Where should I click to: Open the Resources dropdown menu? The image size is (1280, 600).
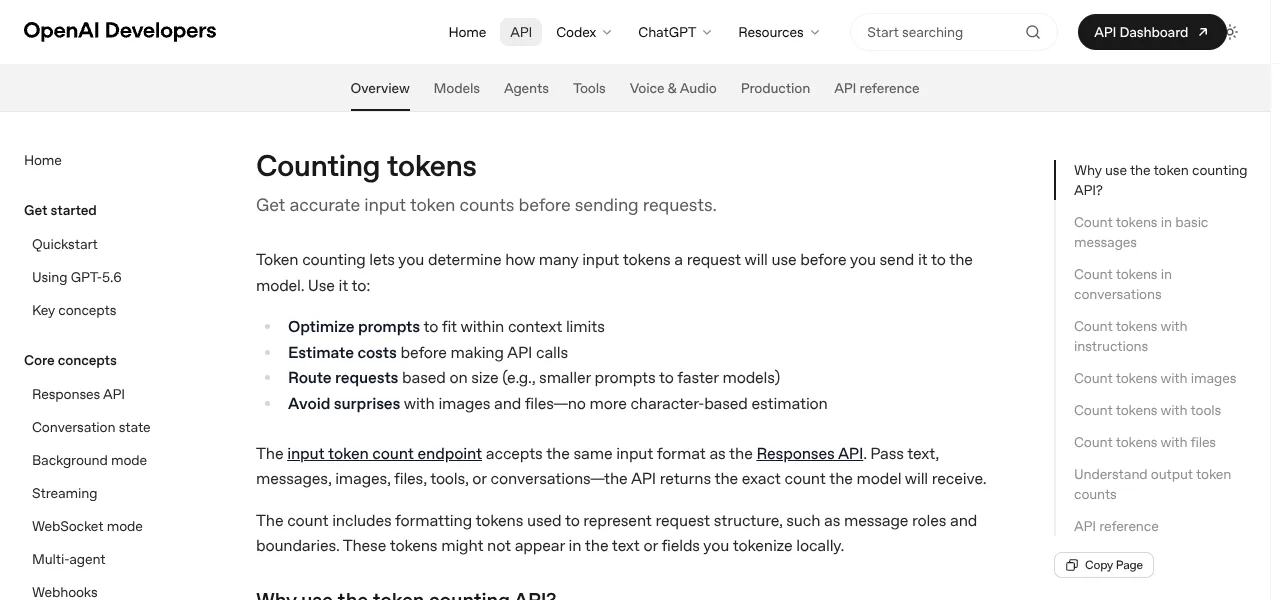(779, 32)
